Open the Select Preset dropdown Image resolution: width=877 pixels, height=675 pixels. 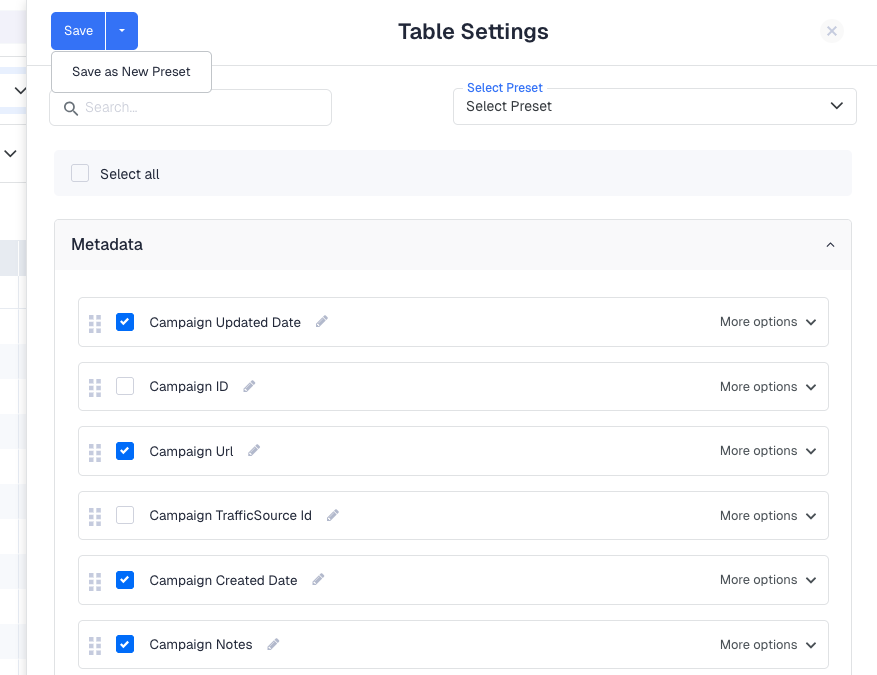pos(654,106)
